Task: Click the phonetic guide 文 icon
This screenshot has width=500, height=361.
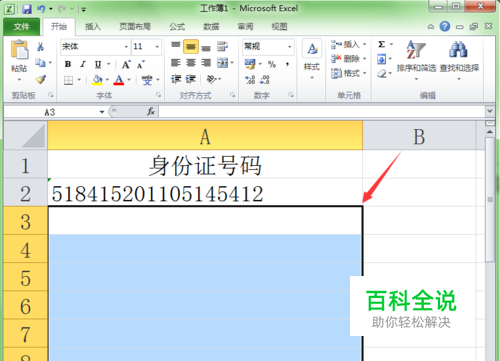Action: click(x=147, y=80)
